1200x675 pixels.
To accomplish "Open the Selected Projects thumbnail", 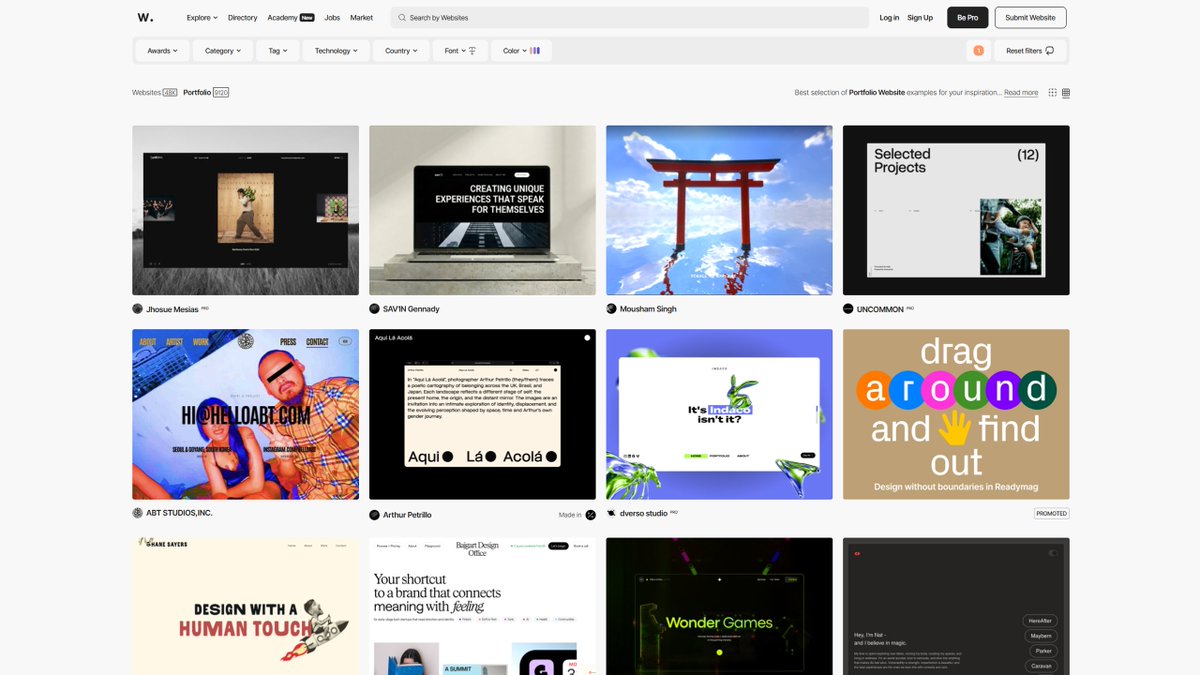I will (956, 210).
